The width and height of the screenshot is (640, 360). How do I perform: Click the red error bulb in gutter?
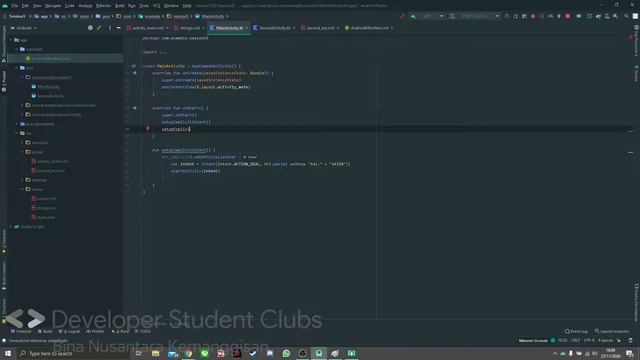pos(148,129)
